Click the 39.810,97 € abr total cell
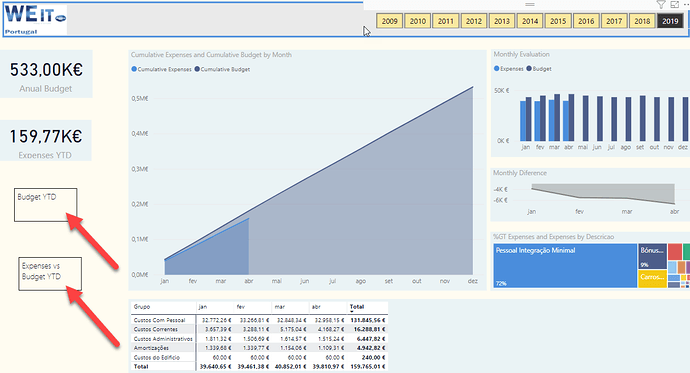 328,366
